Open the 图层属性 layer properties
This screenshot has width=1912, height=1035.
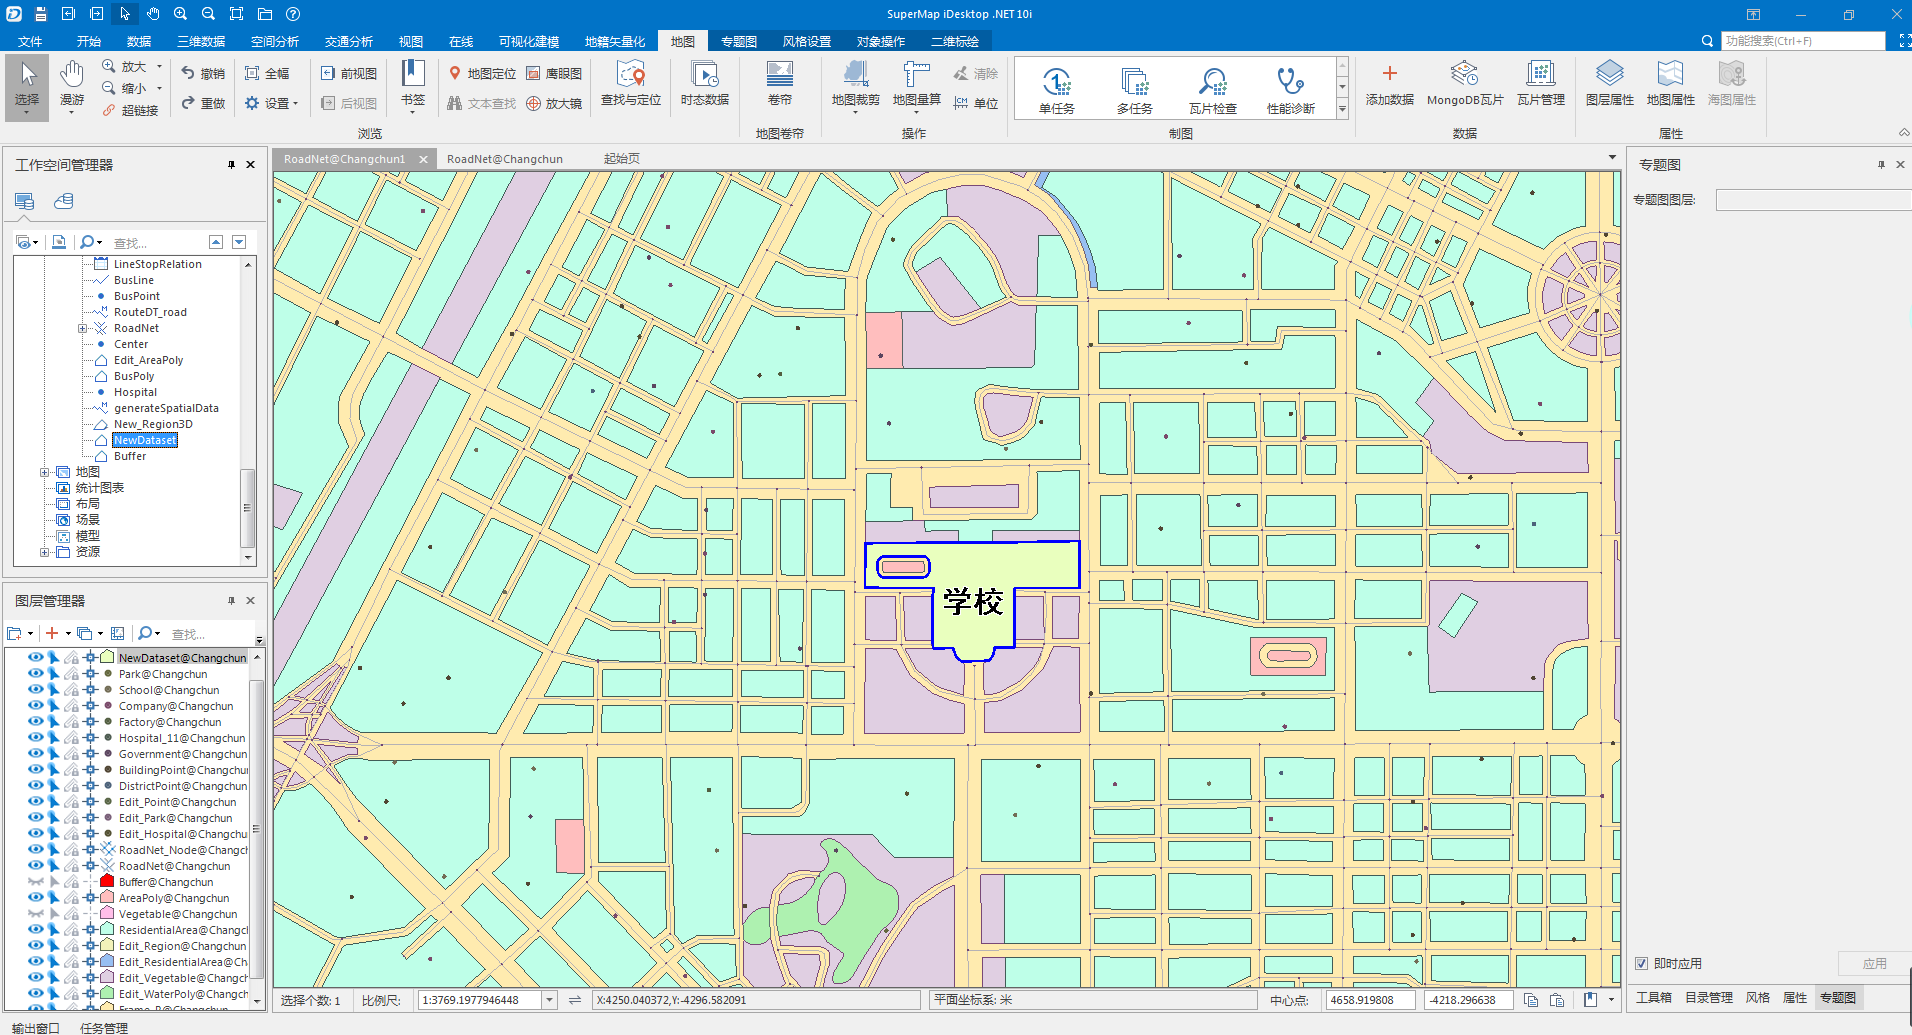tap(1610, 84)
